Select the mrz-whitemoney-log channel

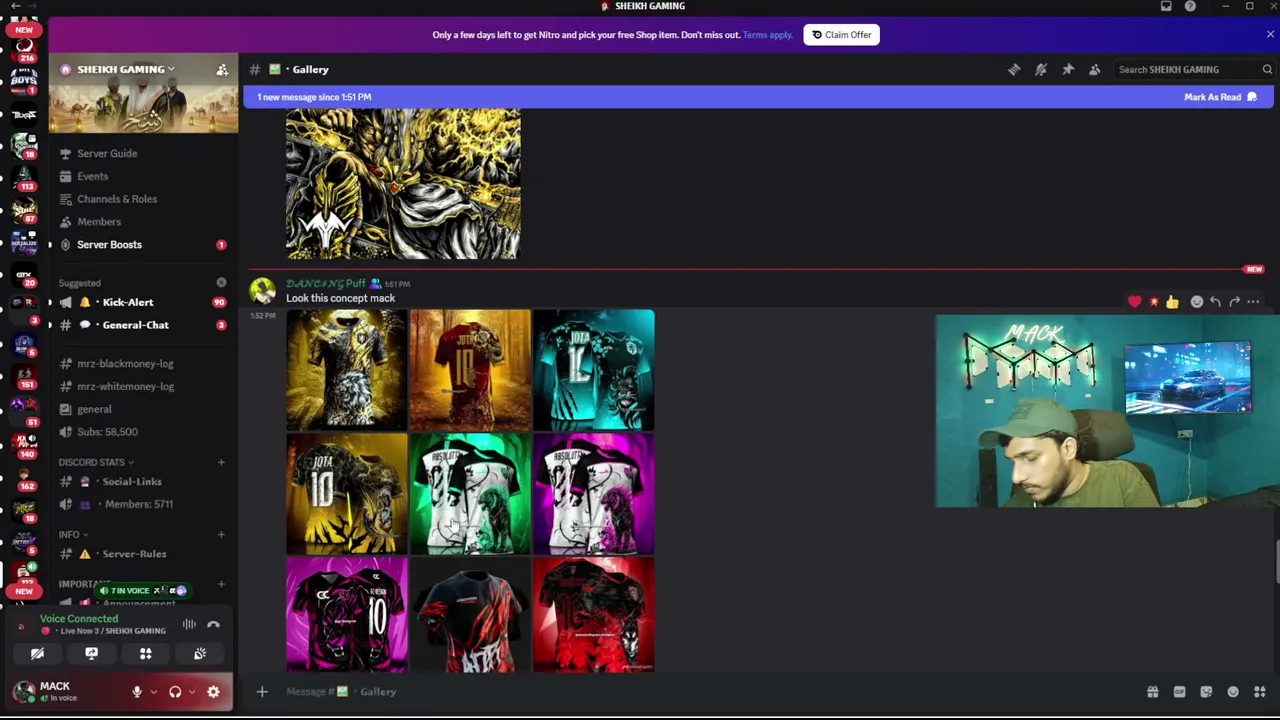142,386
